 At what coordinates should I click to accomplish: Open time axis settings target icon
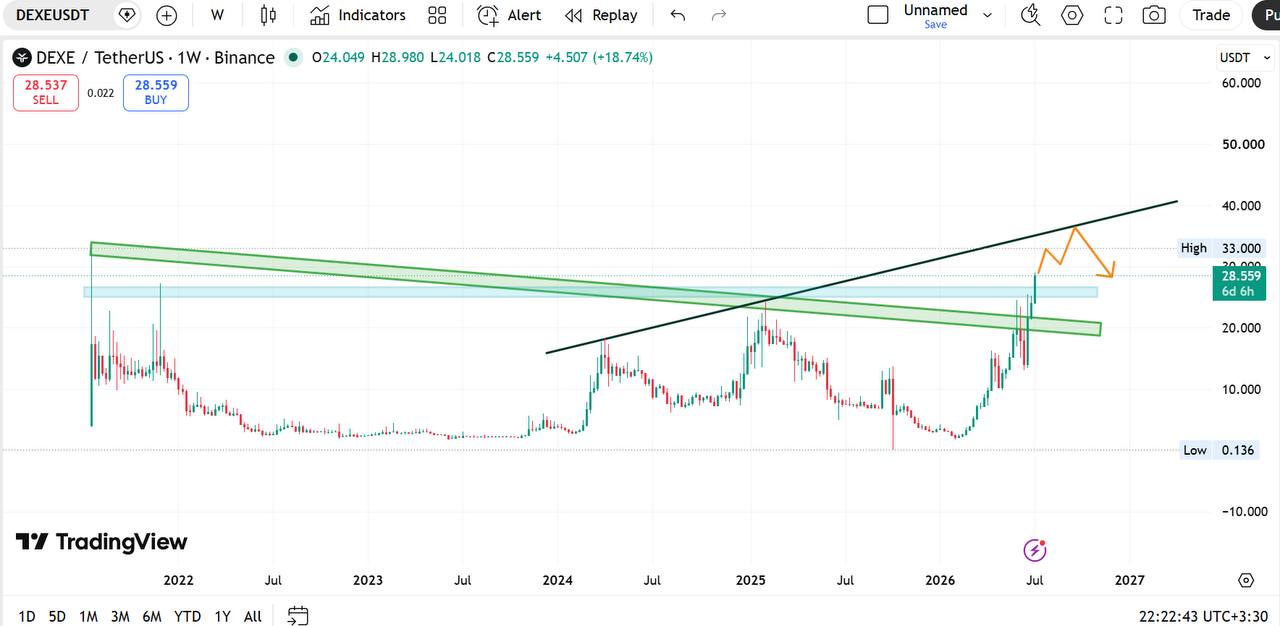[1246, 580]
